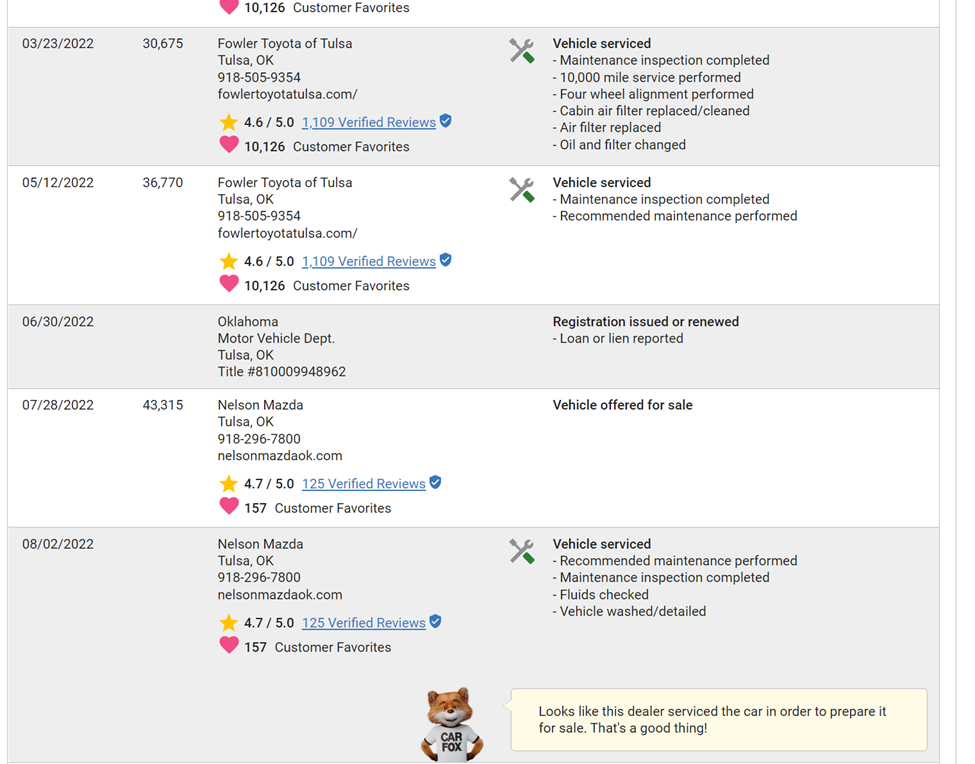Click the pink heart icon in 07/28/2022 row
Viewport: 975px width, 764px height.
tap(229, 506)
